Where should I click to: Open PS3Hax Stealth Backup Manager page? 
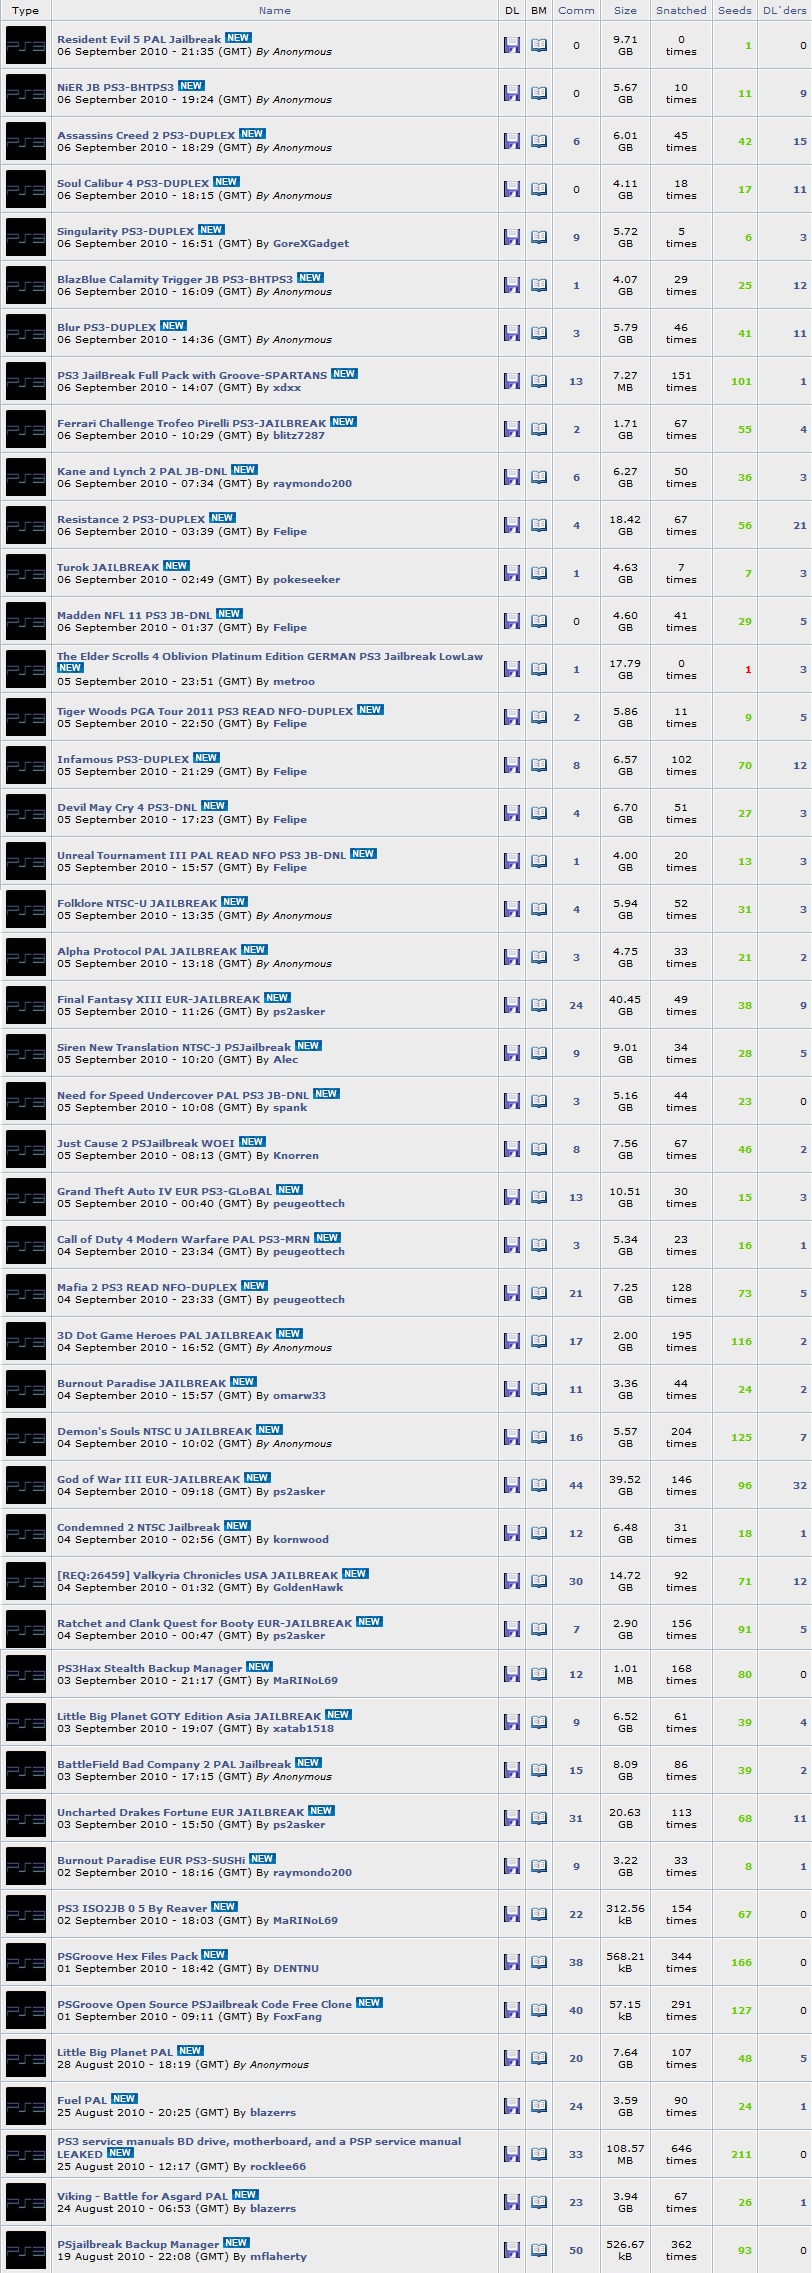pos(150,1668)
